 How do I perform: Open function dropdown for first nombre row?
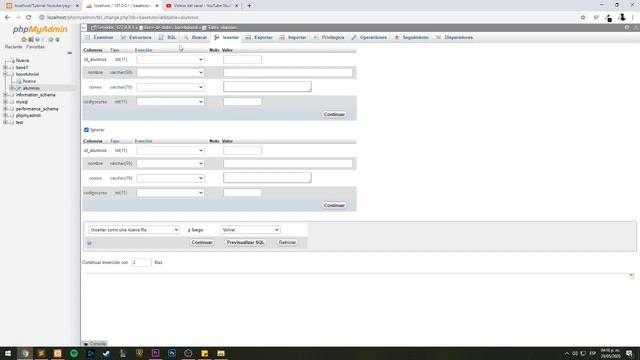tap(170, 73)
